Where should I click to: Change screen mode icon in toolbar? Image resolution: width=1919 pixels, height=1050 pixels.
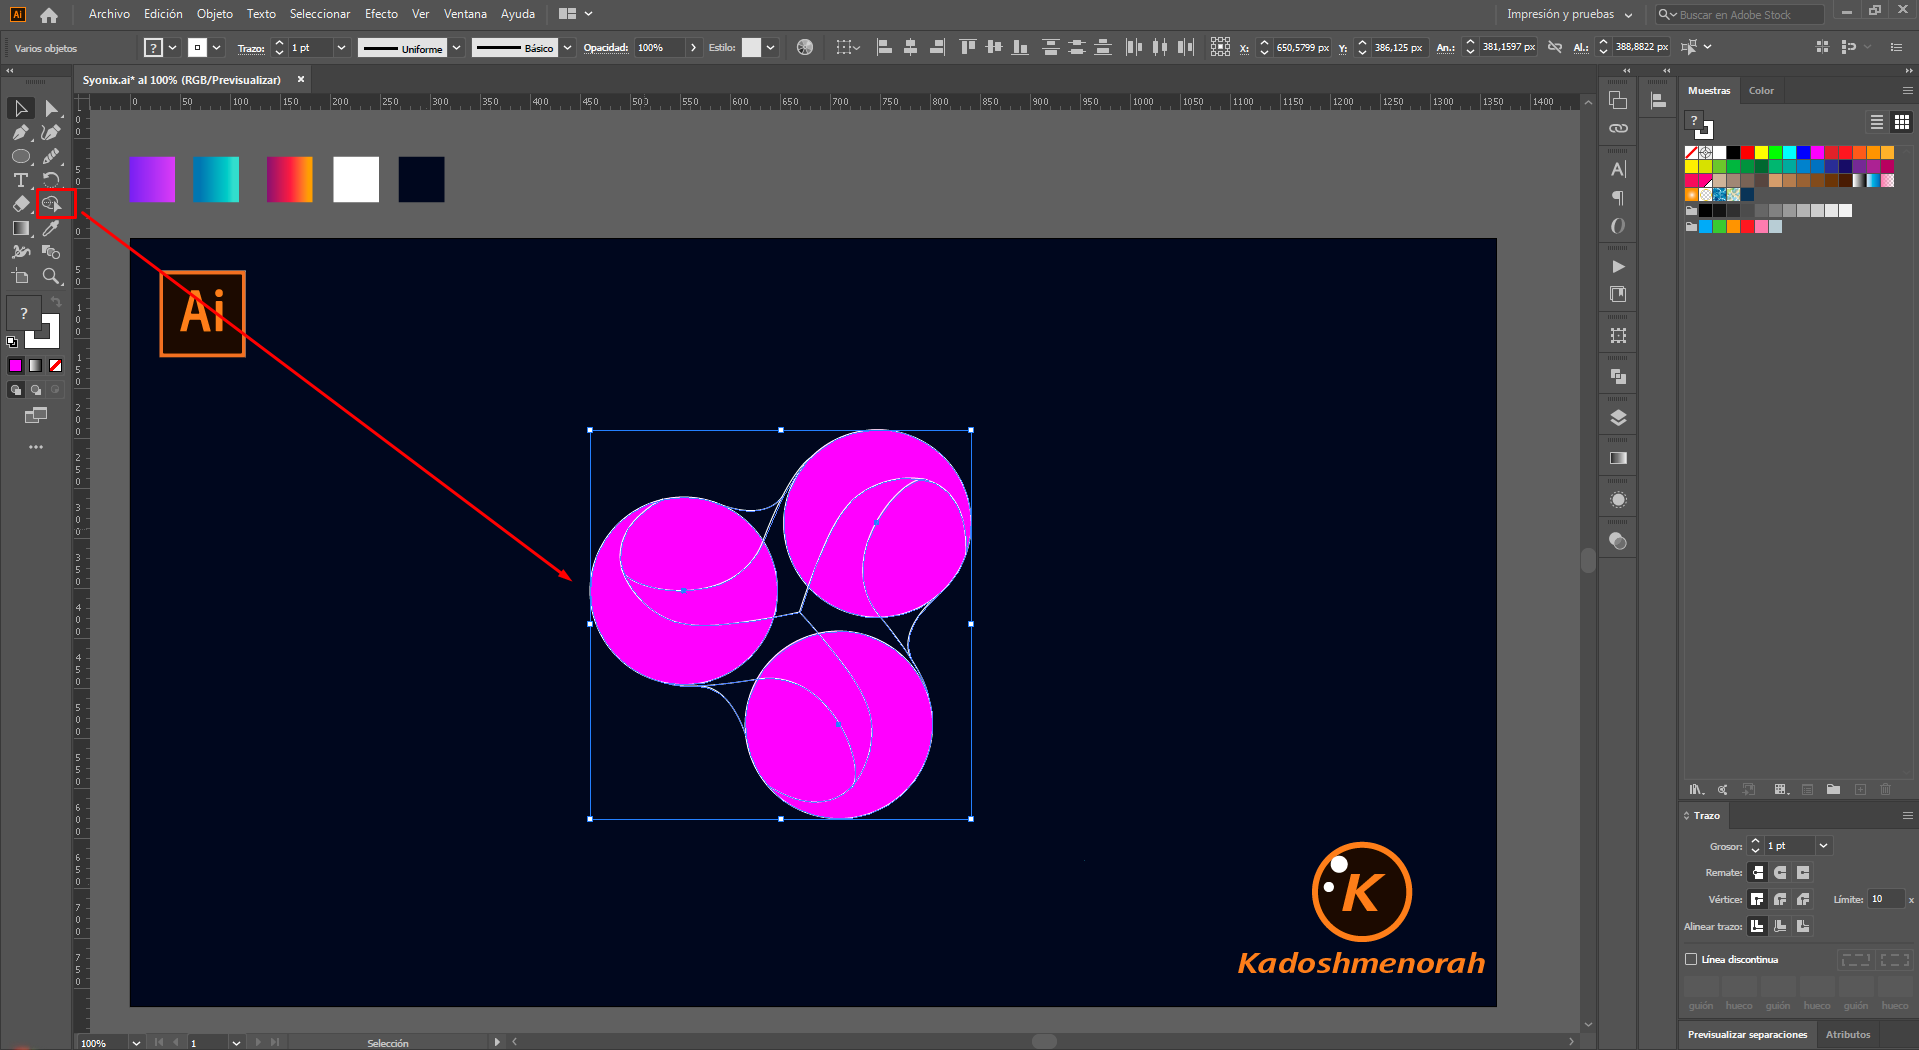tap(36, 415)
